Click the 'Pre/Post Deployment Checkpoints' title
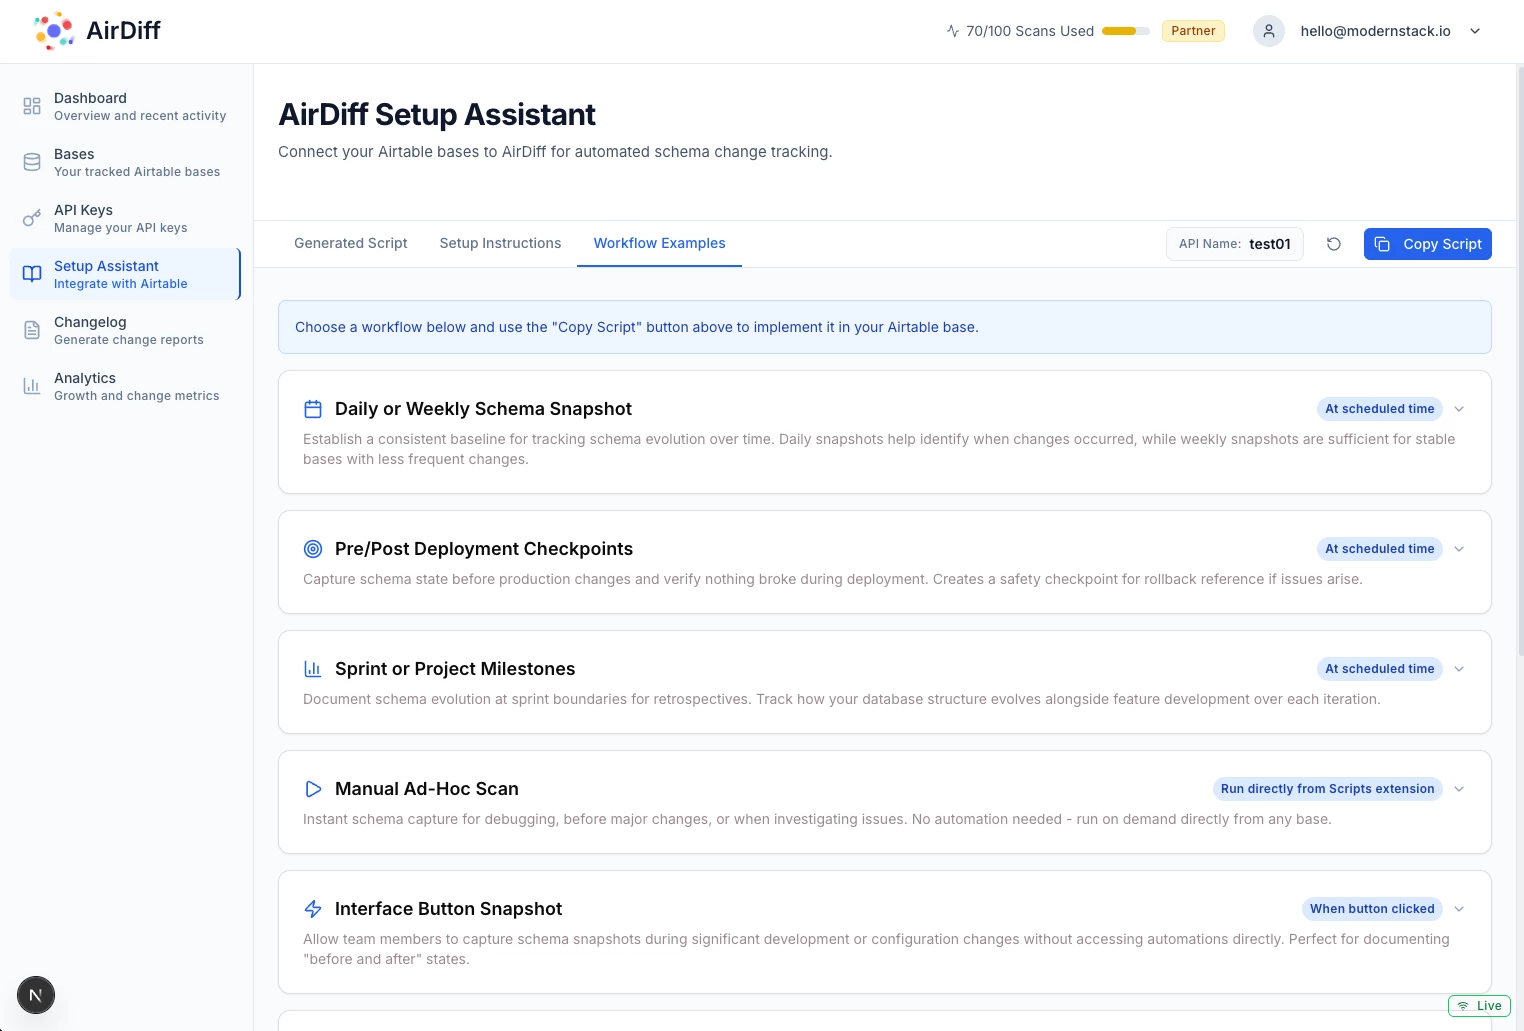1524x1031 pixels. click(484, 549)
